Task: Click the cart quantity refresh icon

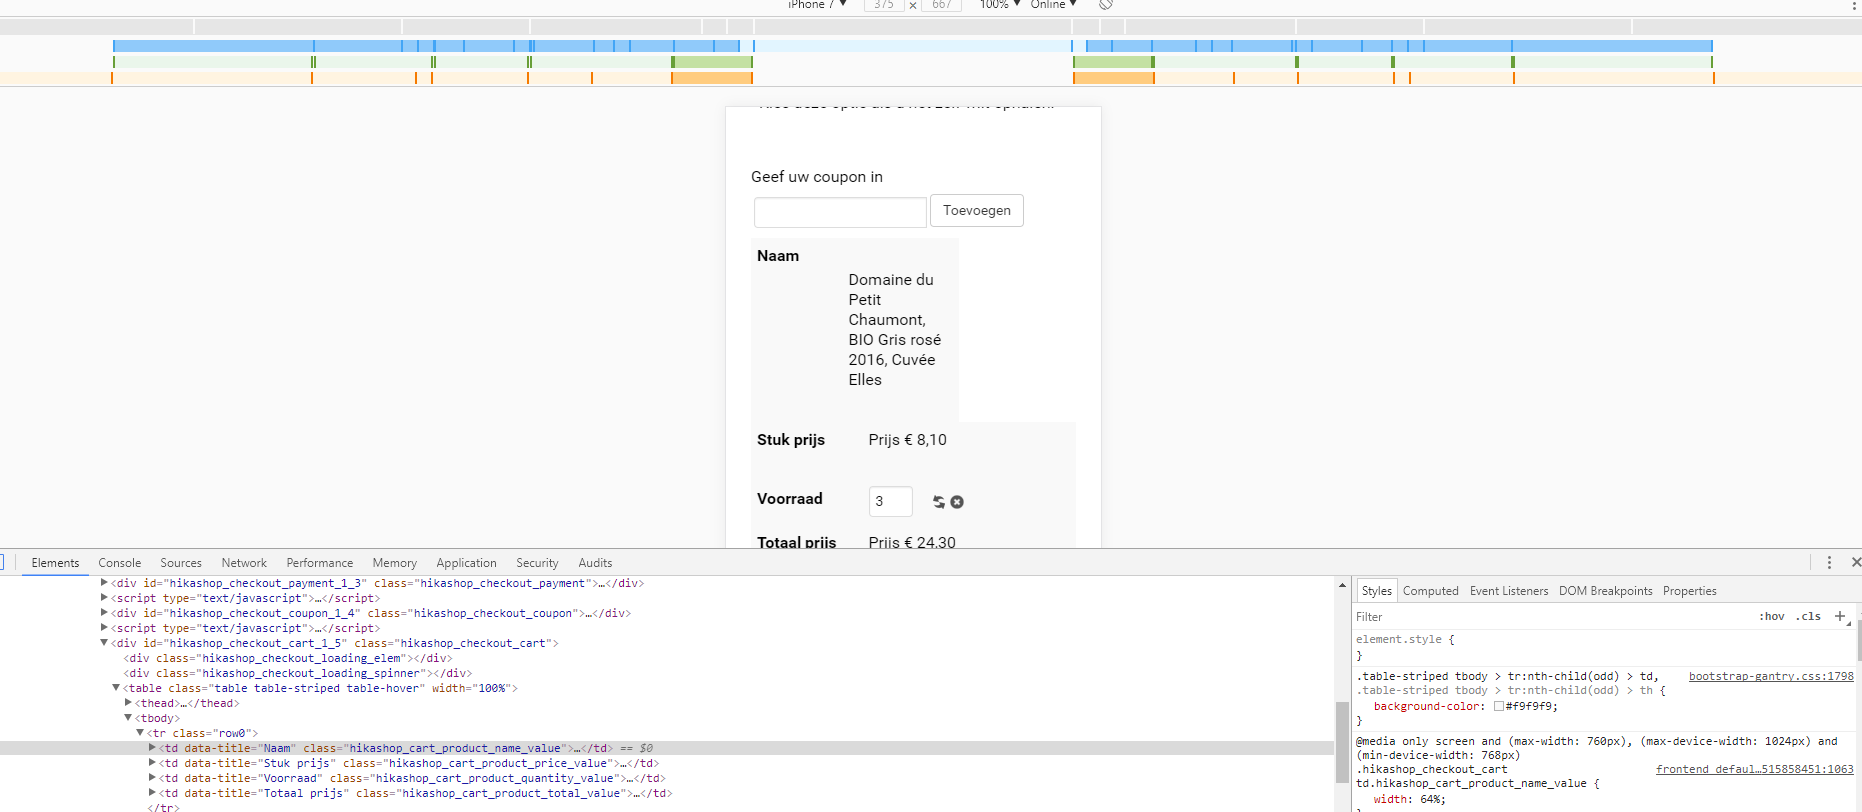Action: tap(939, 502)
